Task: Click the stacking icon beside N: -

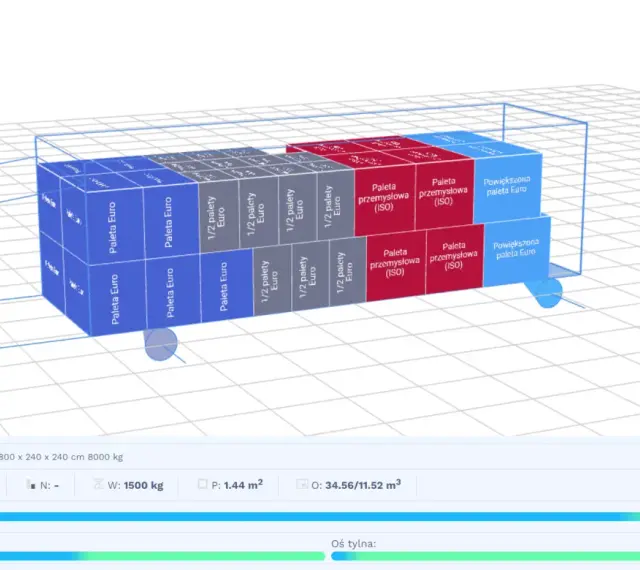Action: pos(31,485)
